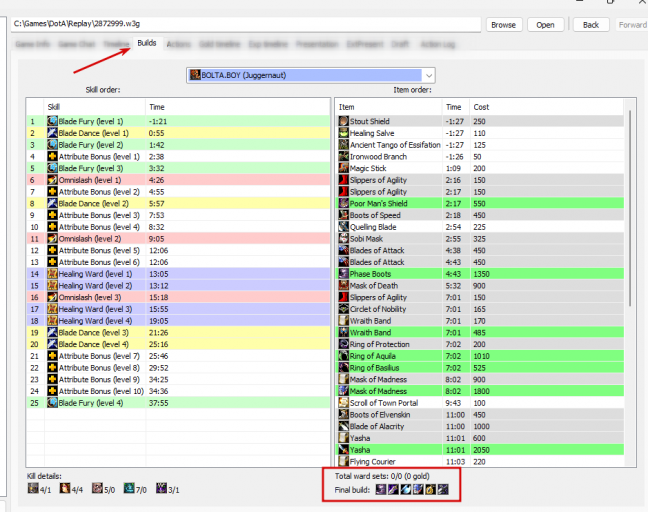
Task: Select the Circlet of Nobility row
Action: [x=480, y=309]
